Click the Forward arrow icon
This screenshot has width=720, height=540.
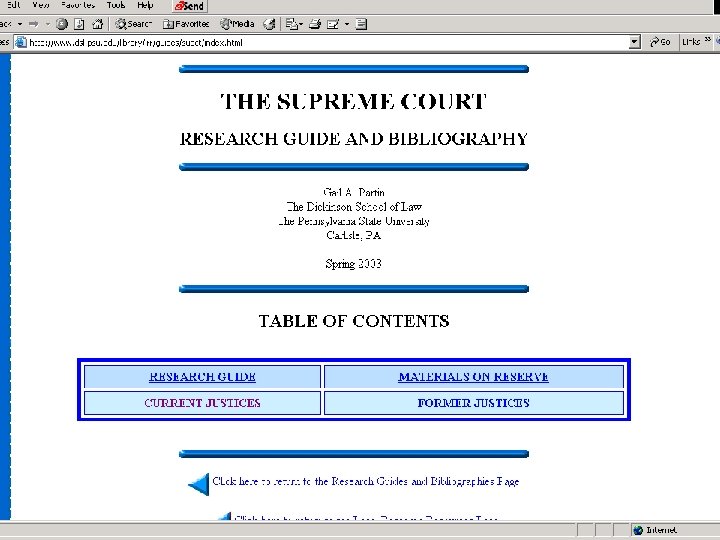click(x=34, y=24)
